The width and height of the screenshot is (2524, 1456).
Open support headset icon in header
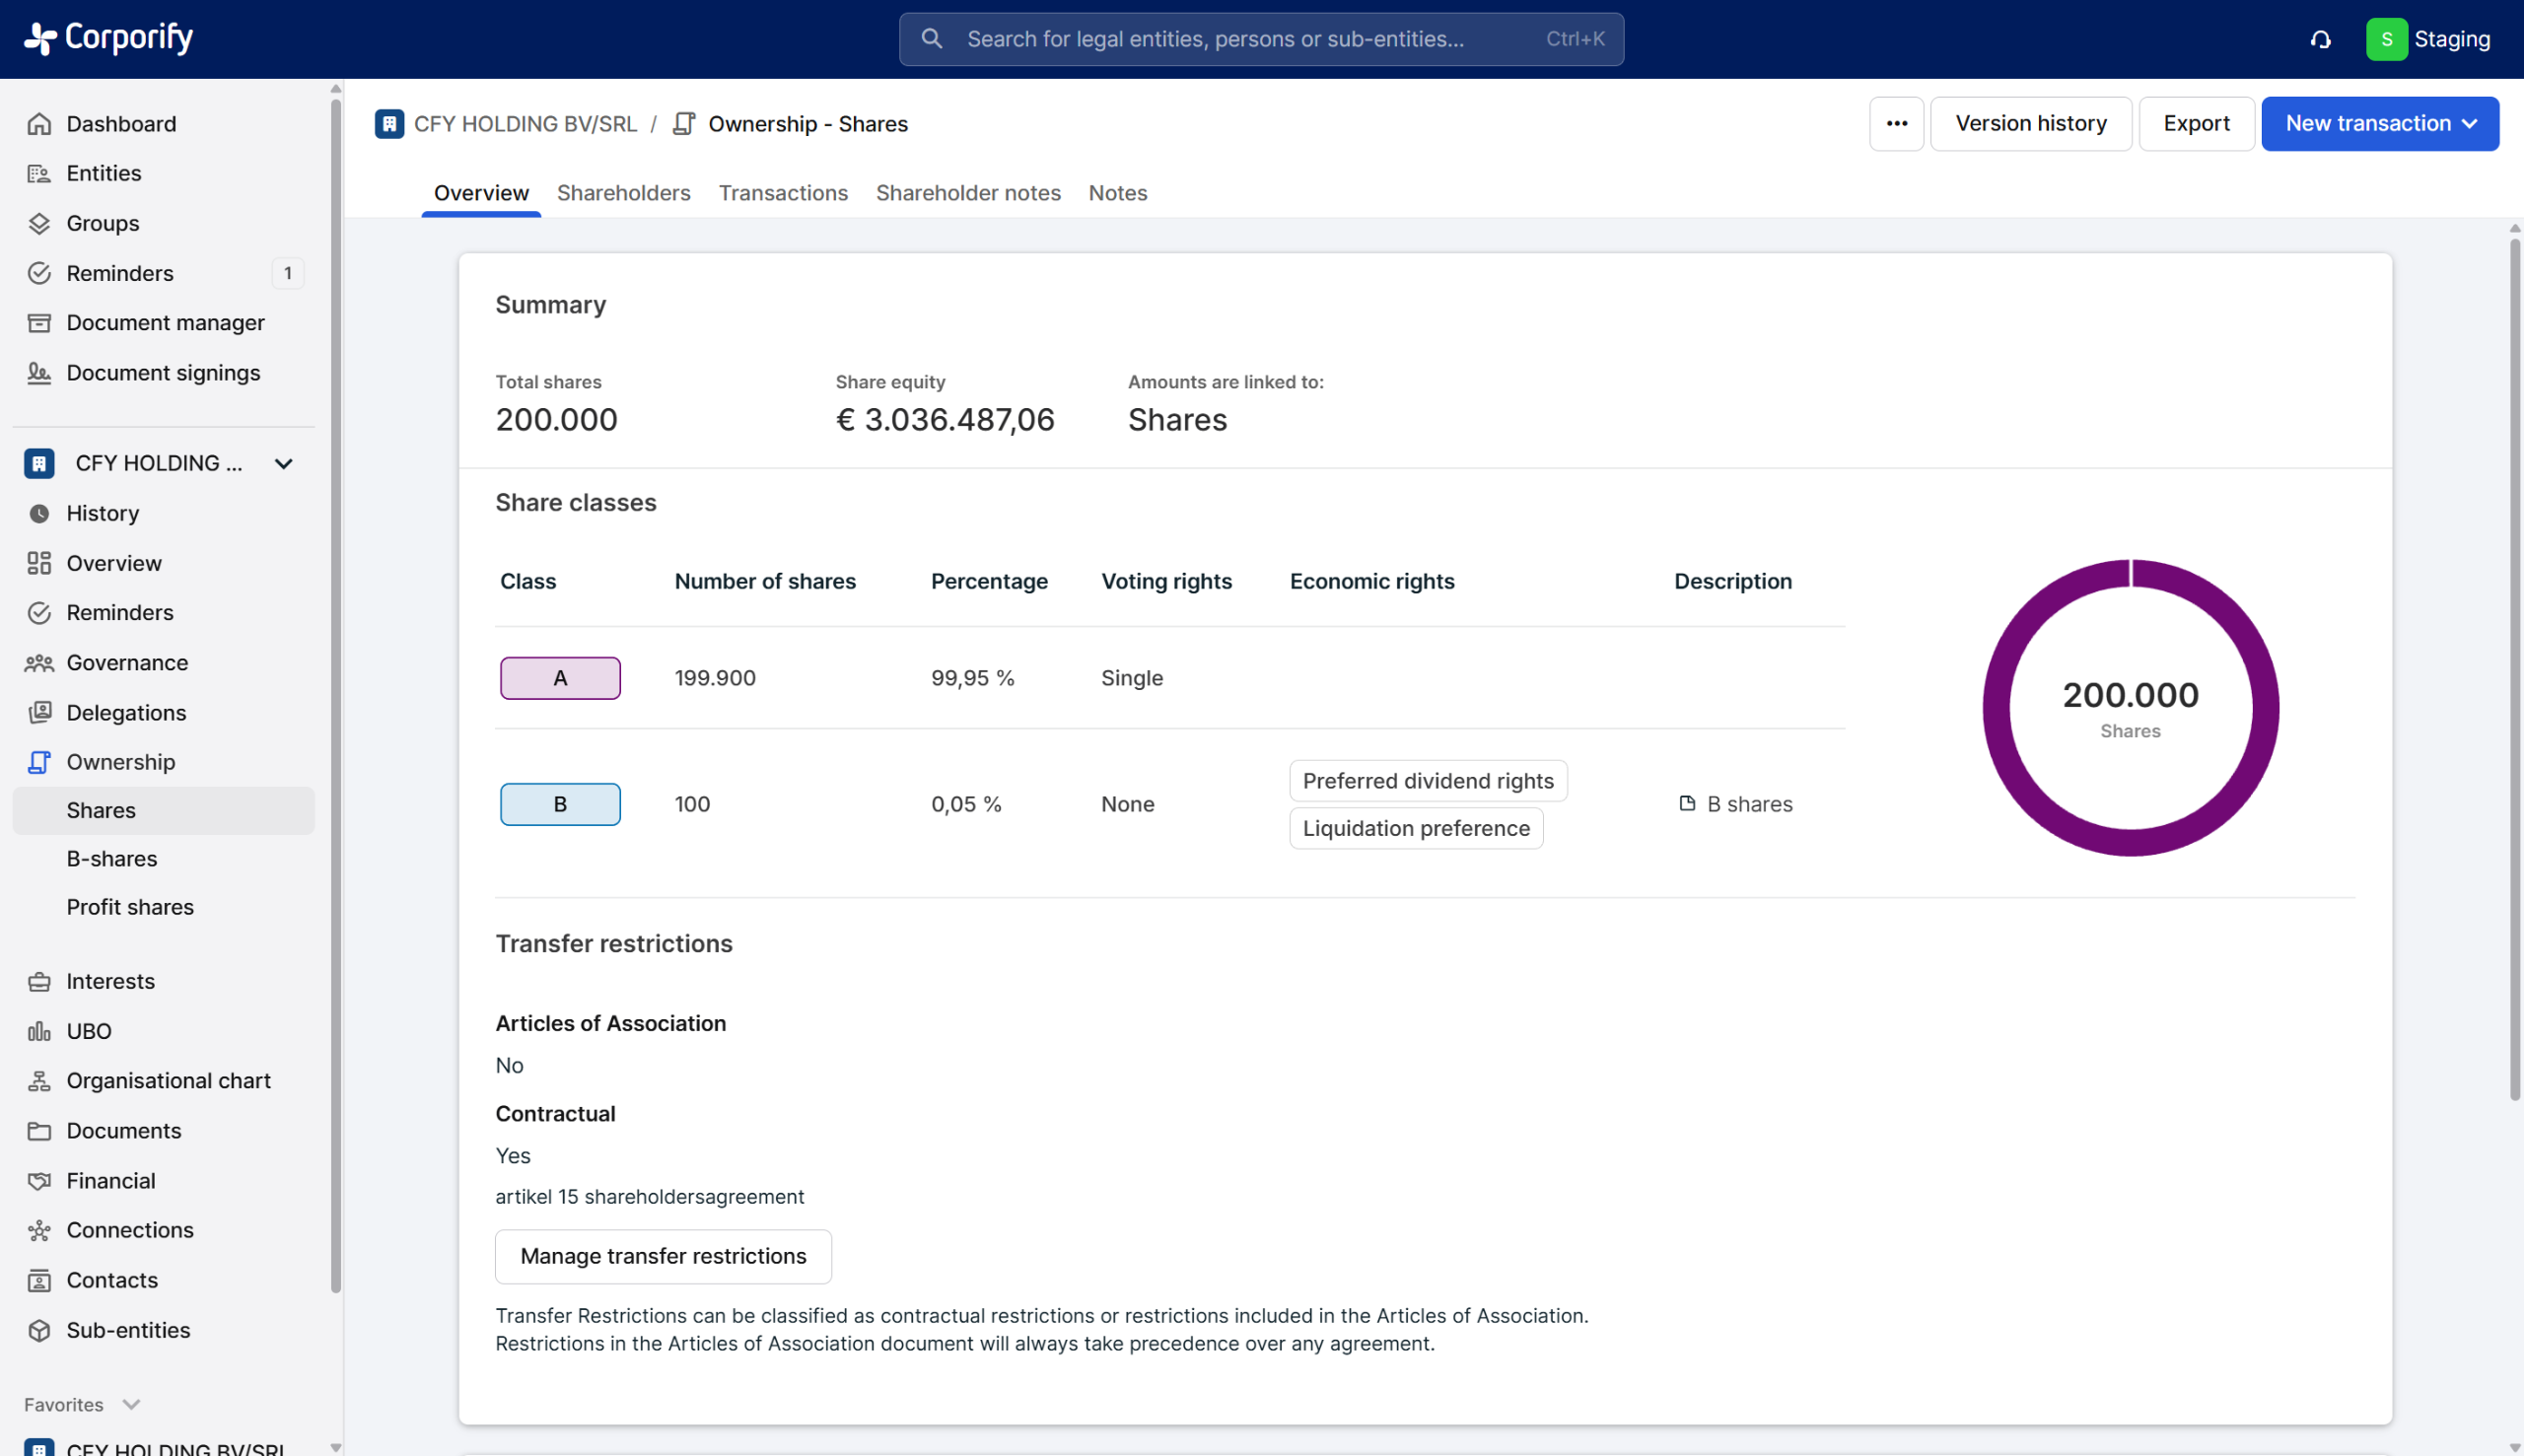point(2320,39)
